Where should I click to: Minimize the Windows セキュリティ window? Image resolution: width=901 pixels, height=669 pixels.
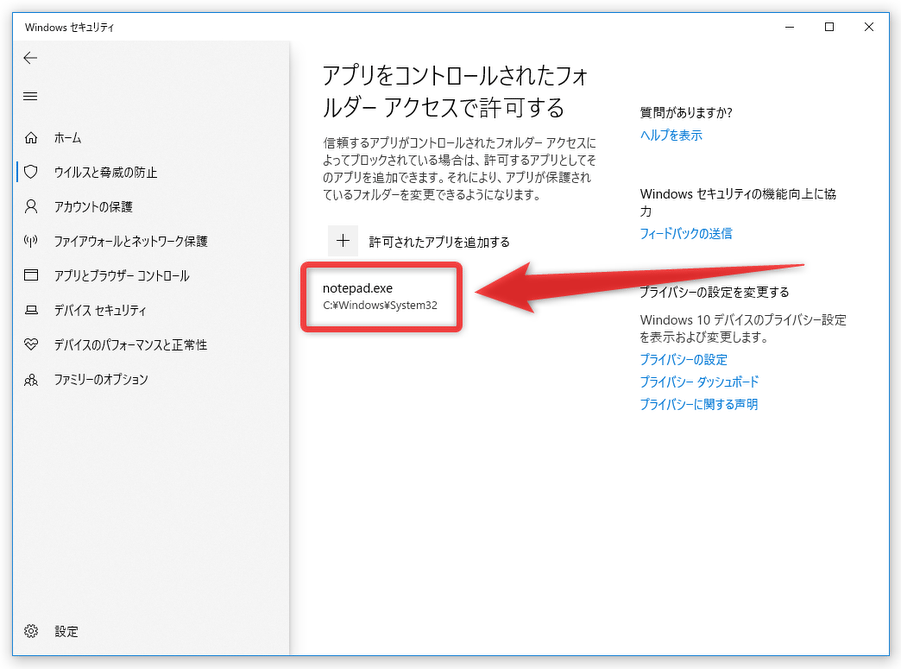point(790,27)
